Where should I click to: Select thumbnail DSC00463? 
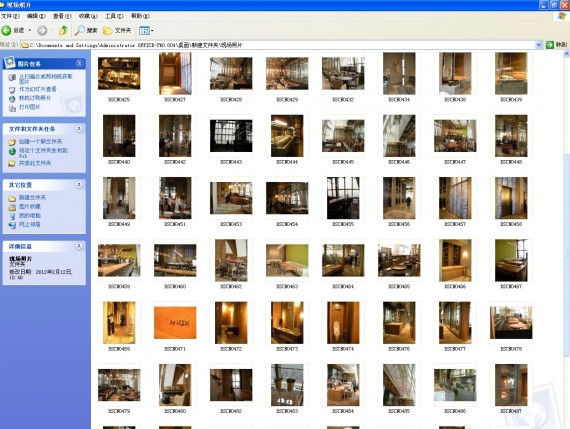coord(287,261)
